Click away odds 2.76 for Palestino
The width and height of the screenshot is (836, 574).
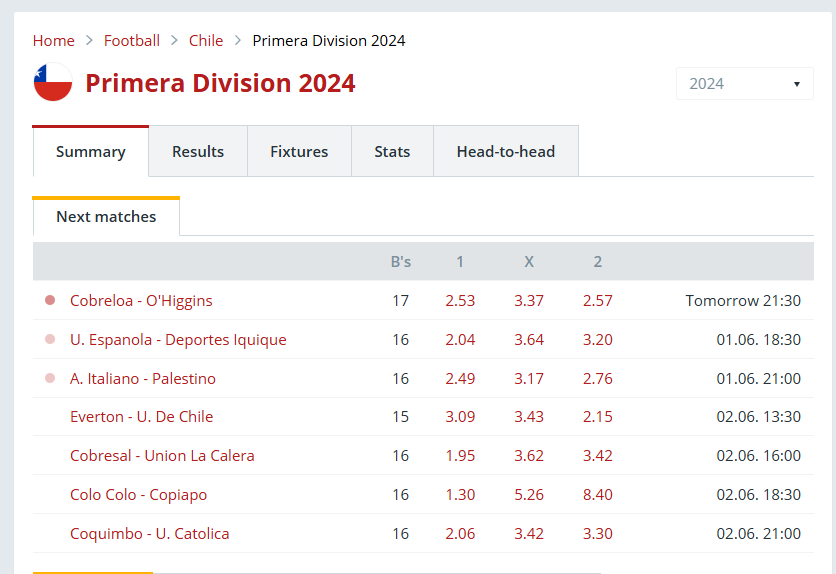click(x=598, y=378)
